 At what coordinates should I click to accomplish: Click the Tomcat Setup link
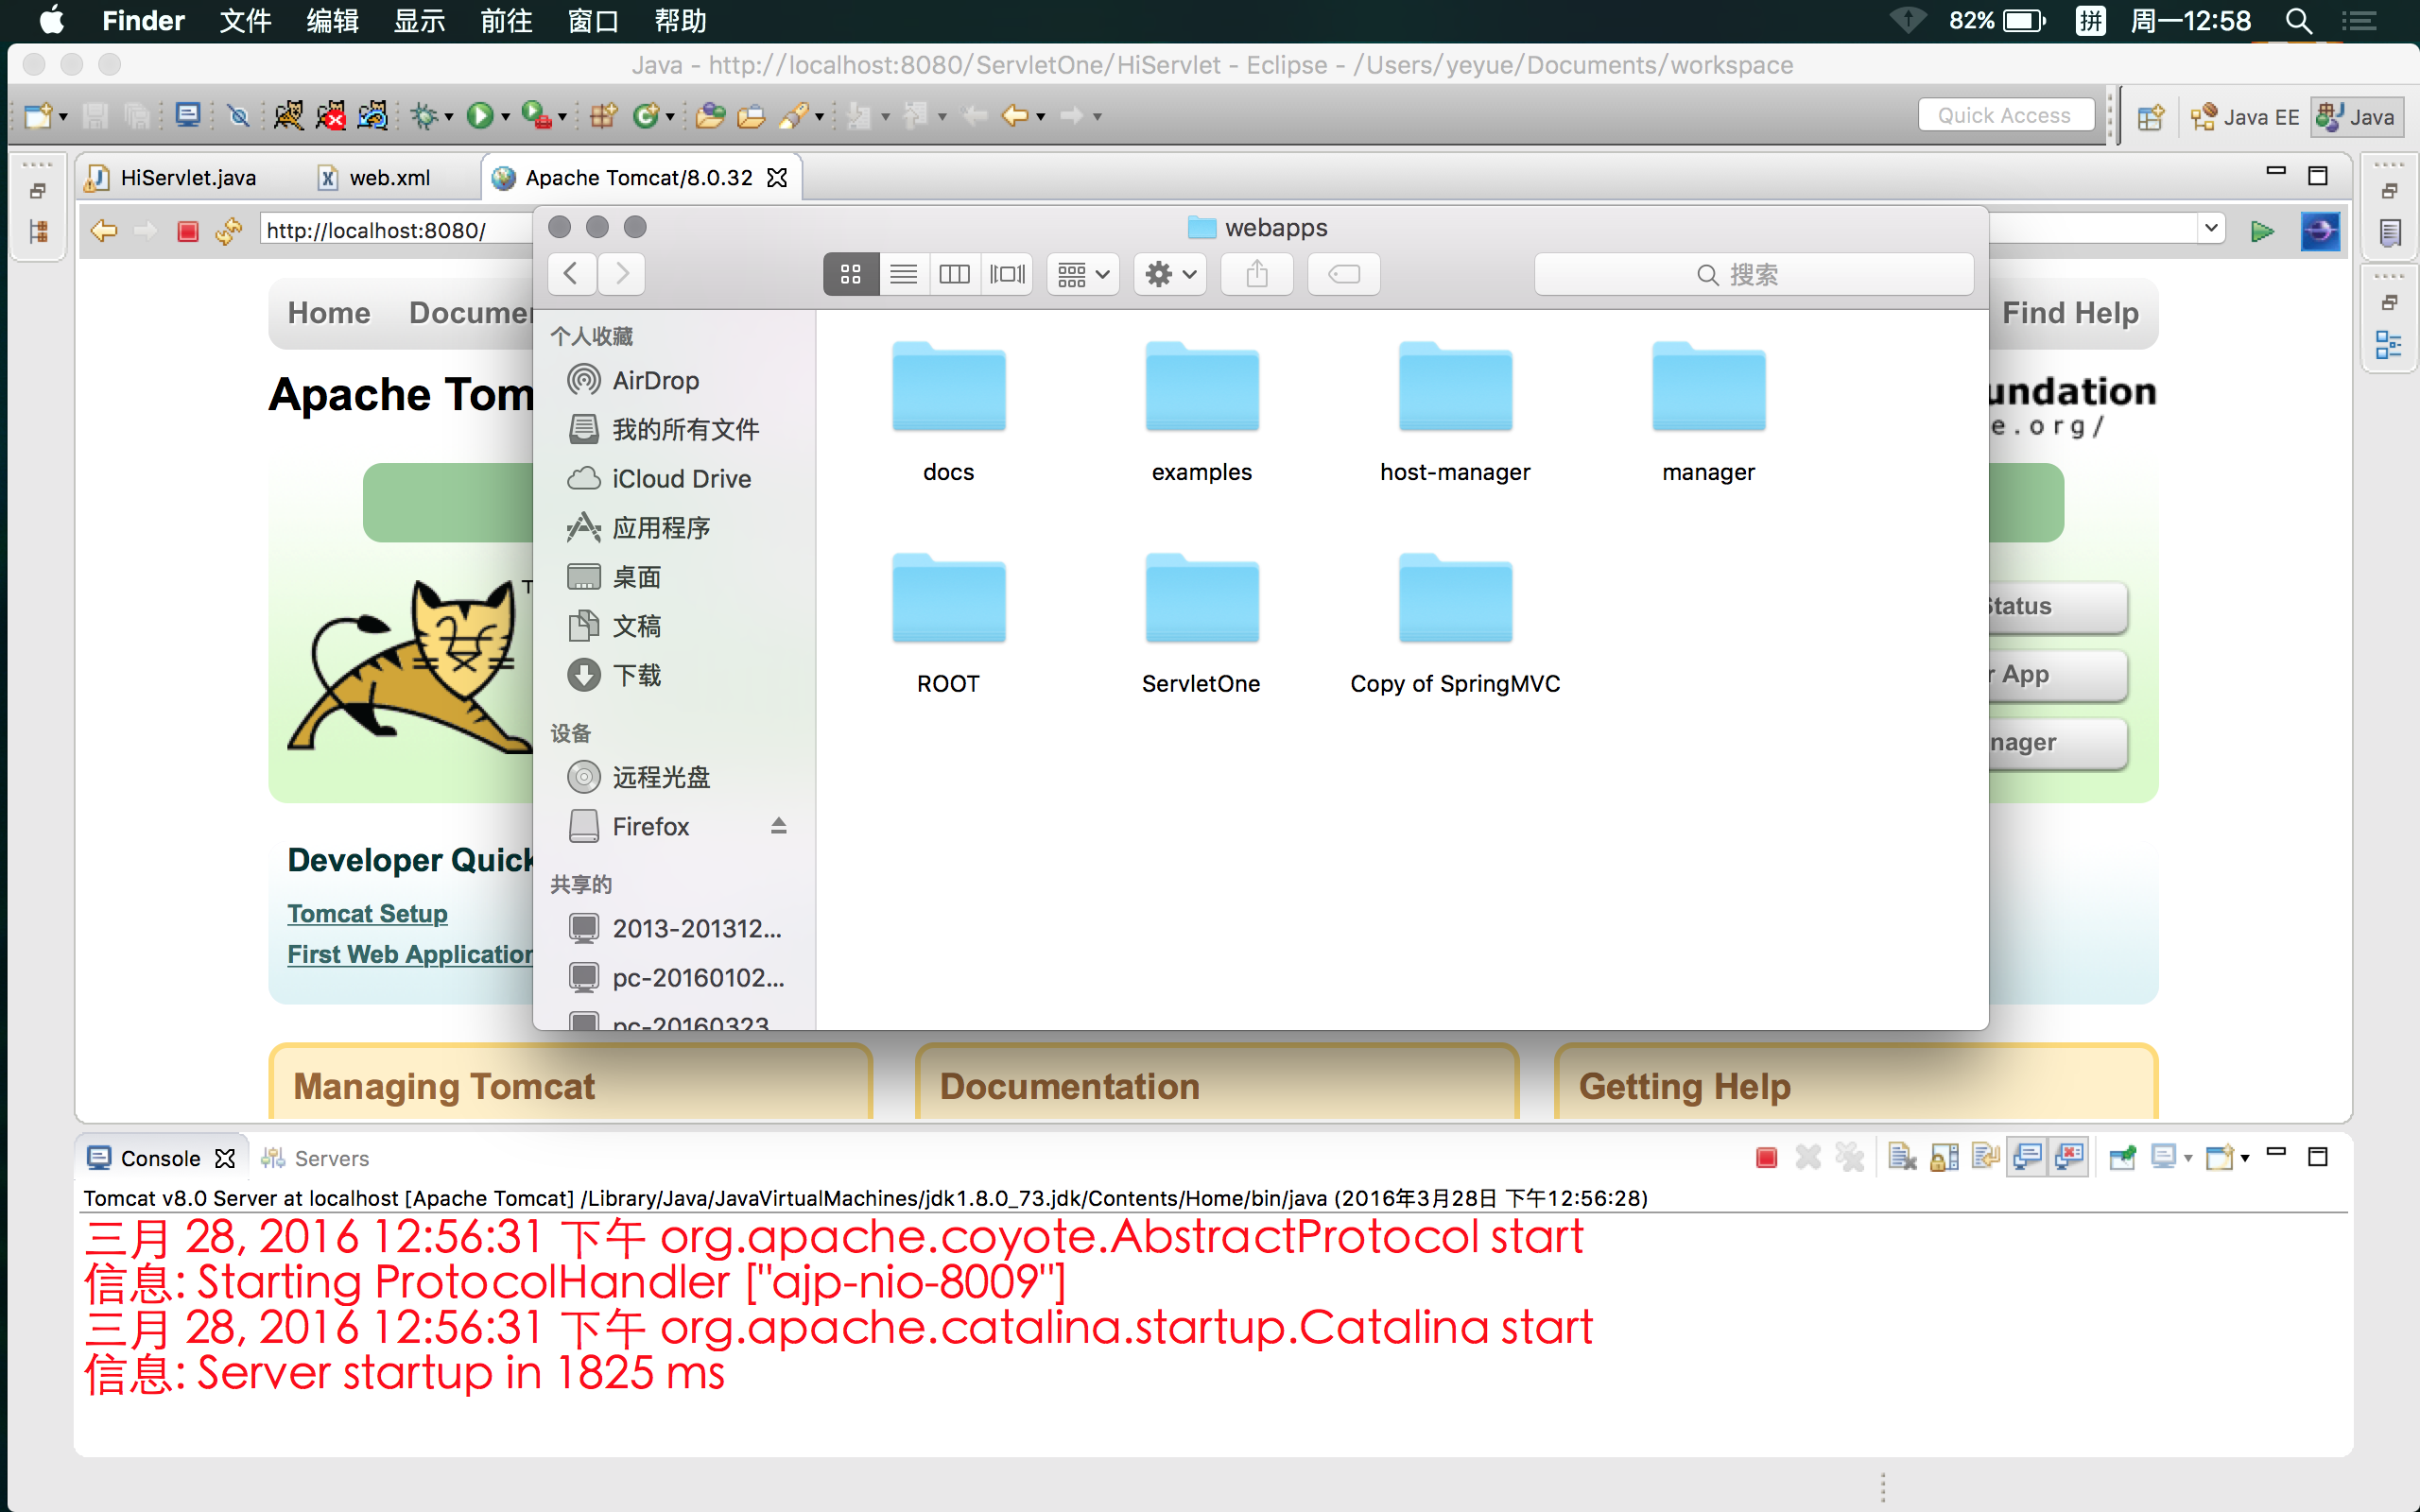367,913
